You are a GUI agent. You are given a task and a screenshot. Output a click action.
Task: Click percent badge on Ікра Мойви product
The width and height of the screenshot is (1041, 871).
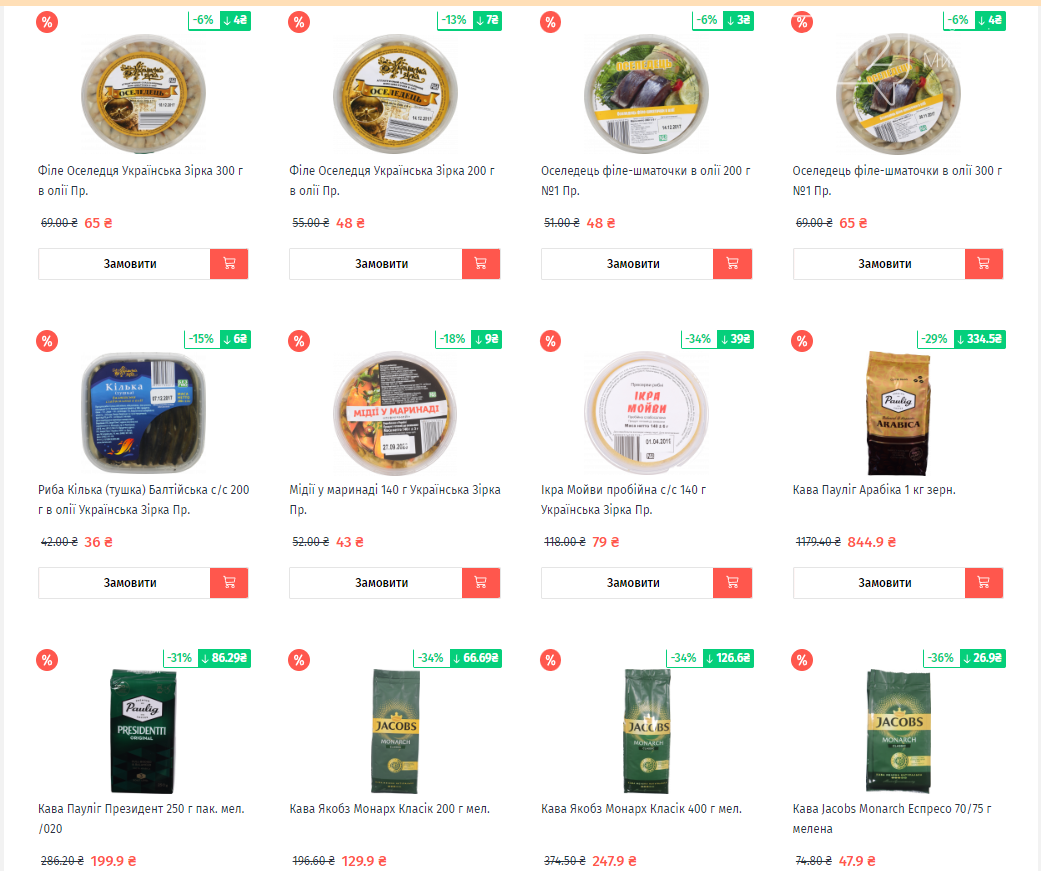pyautogui.click(x=550, y=341)
